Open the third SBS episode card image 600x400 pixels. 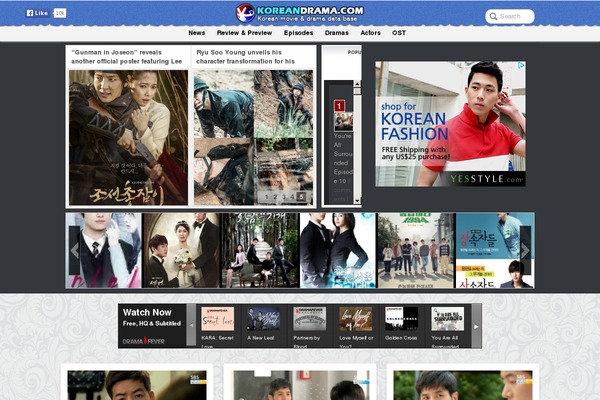[463, 385]
